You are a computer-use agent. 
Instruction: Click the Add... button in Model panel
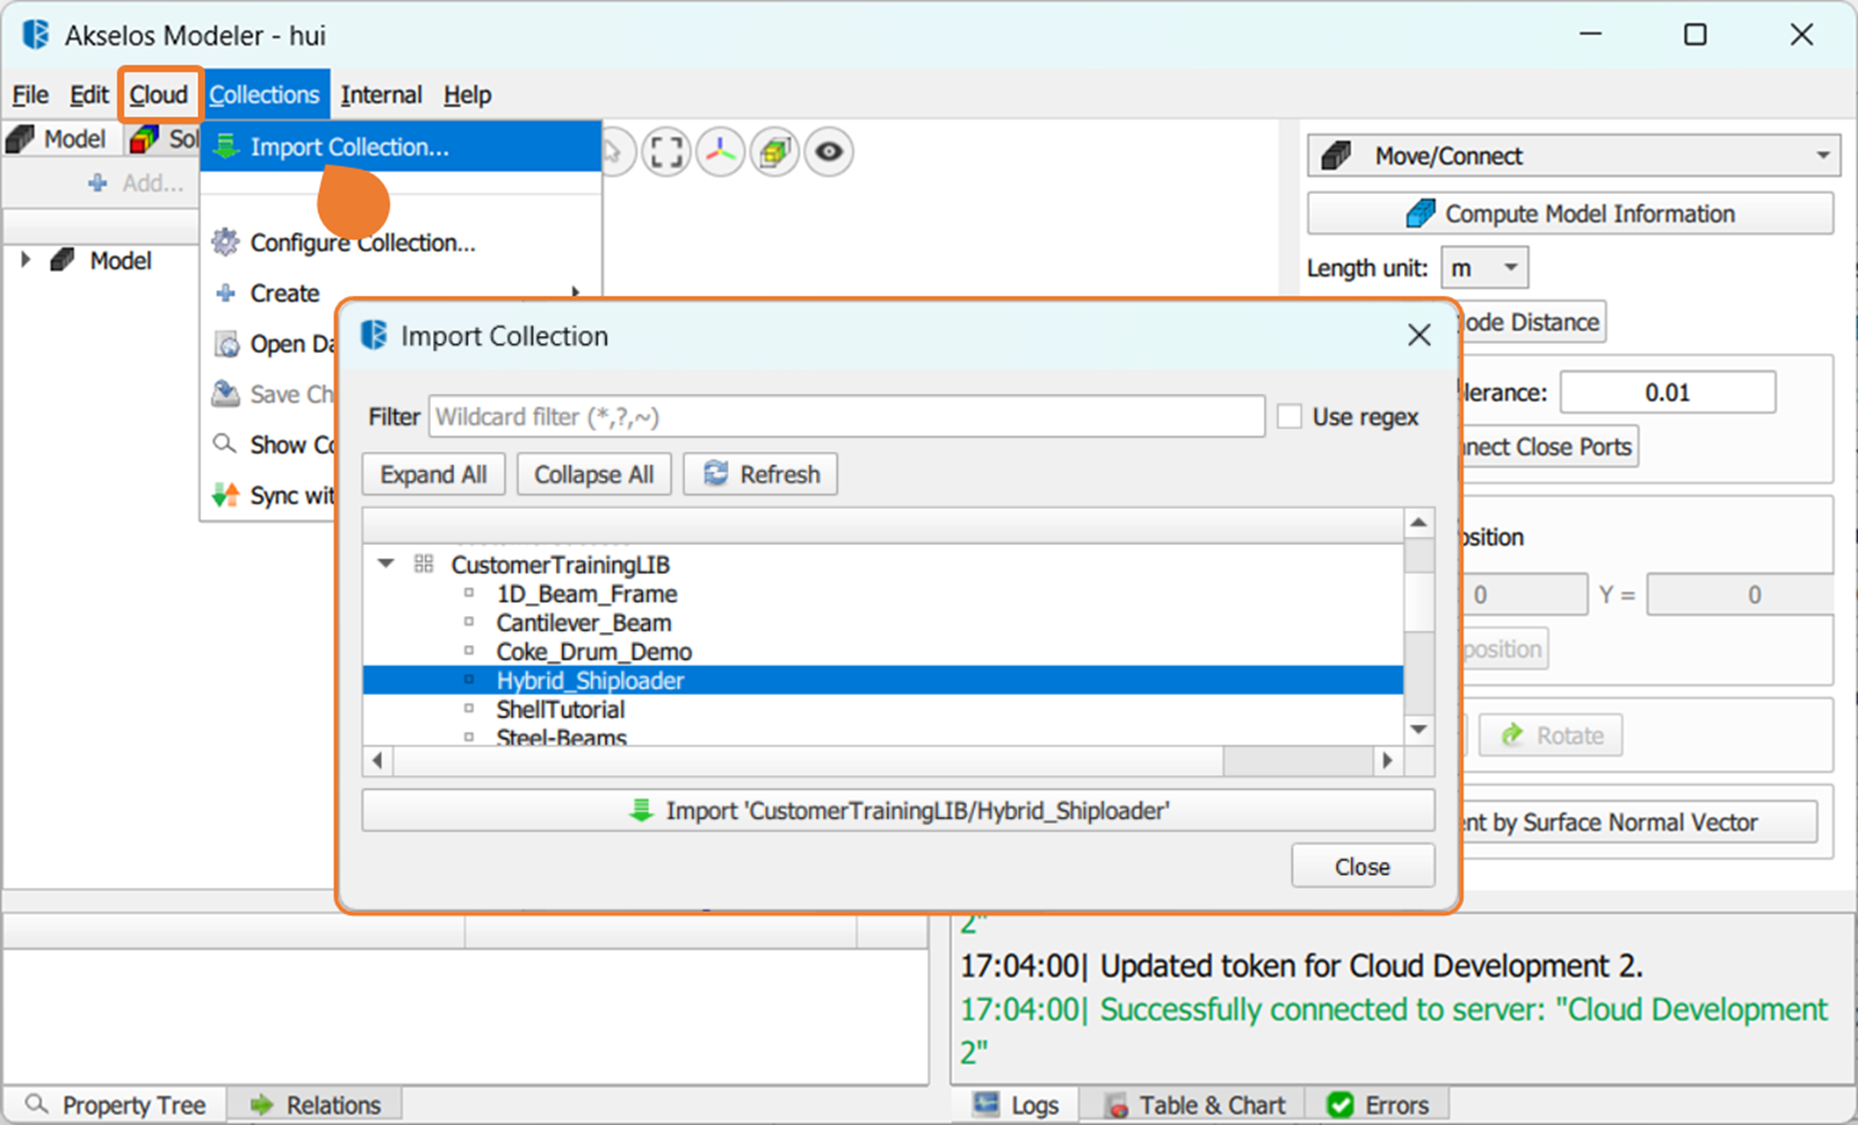click(x=136, y=183)
